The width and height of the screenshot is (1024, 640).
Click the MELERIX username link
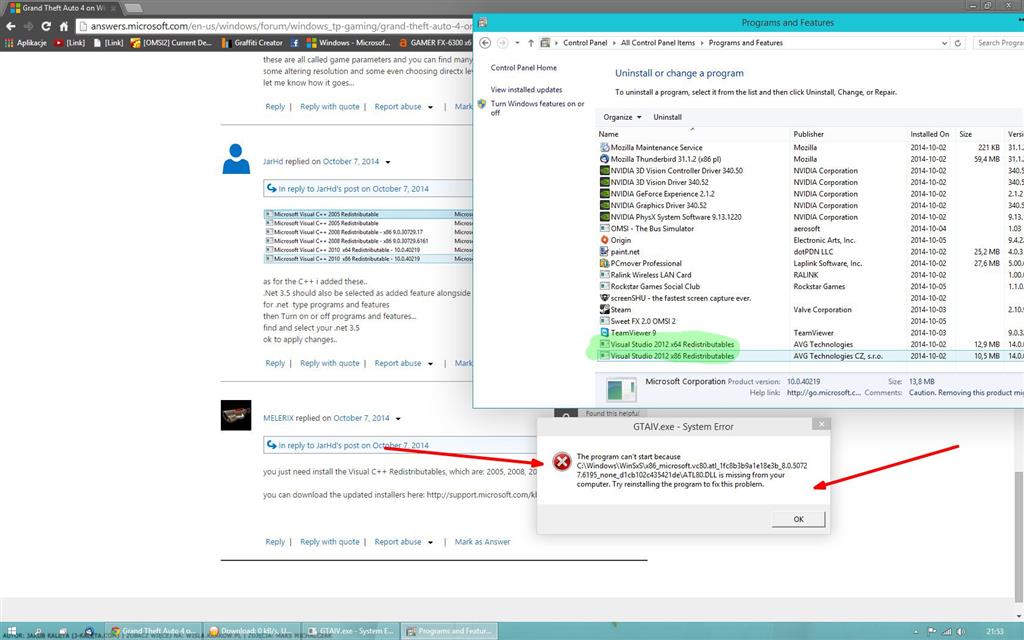point(278,418)
